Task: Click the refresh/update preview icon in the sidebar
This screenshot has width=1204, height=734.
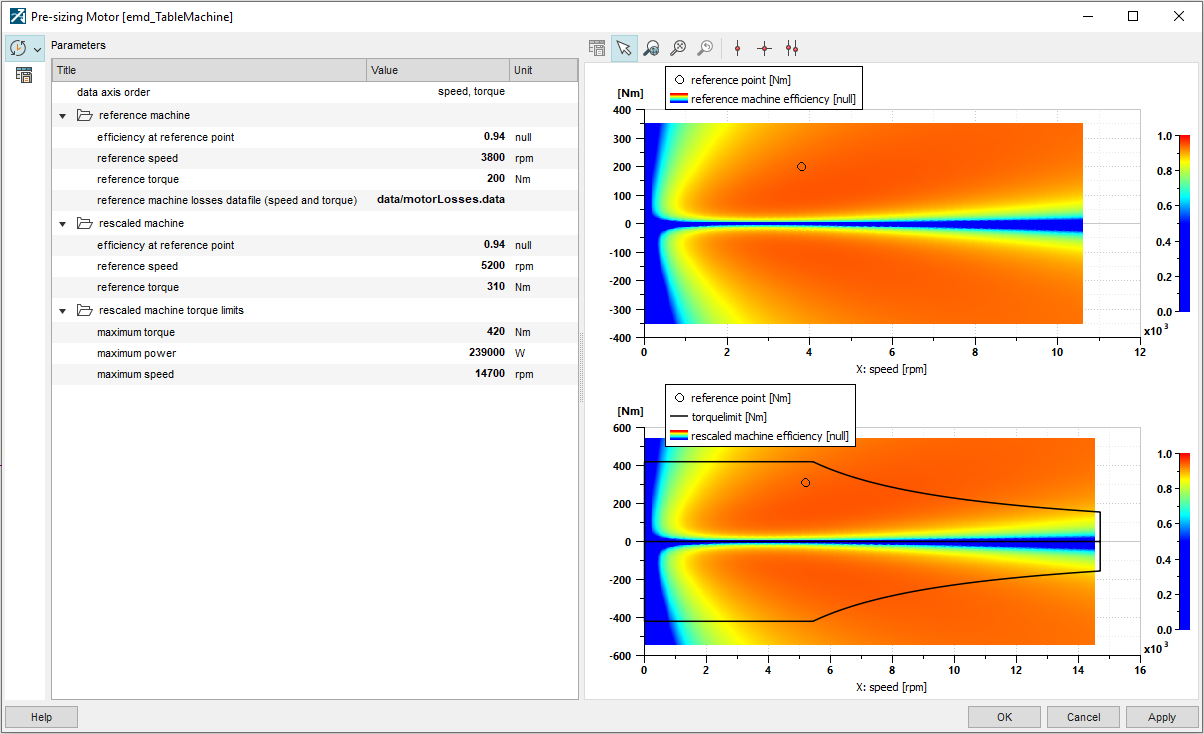Action: 16,47
